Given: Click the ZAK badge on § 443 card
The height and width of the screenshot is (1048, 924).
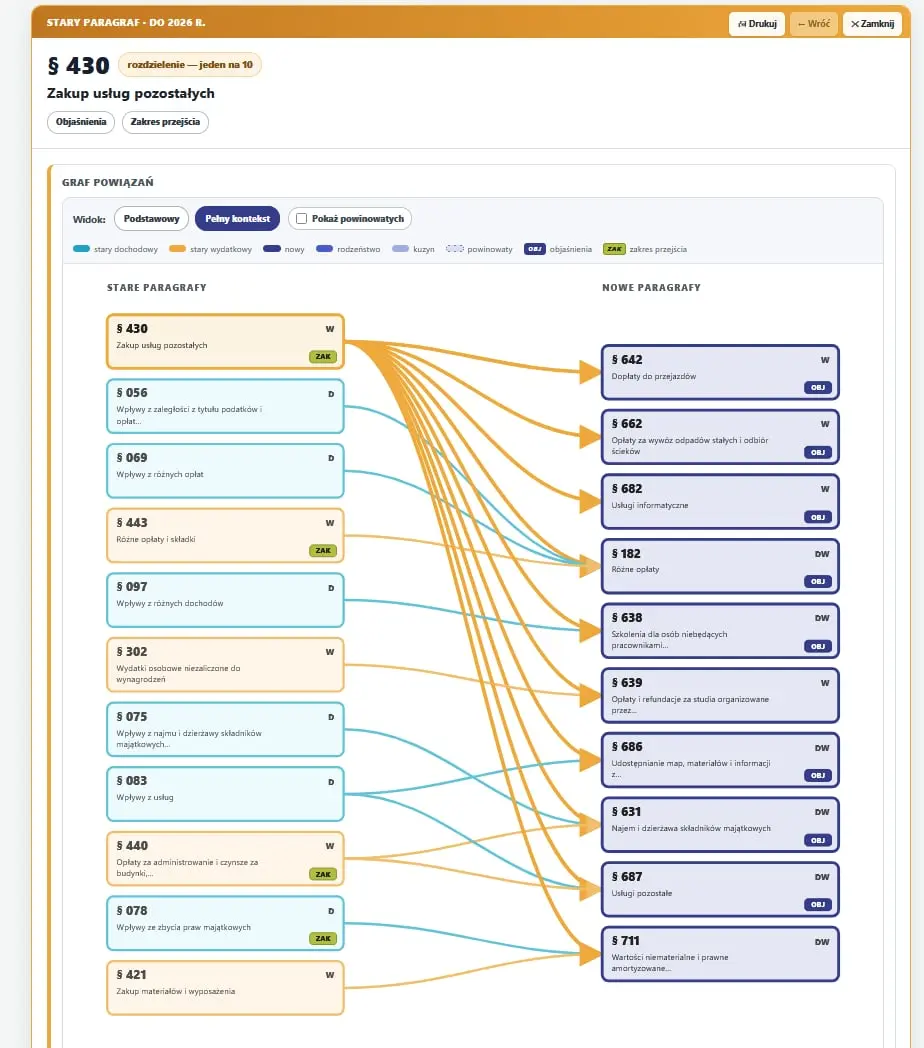Looking at the screenshot, I should (x=323, y=551).
